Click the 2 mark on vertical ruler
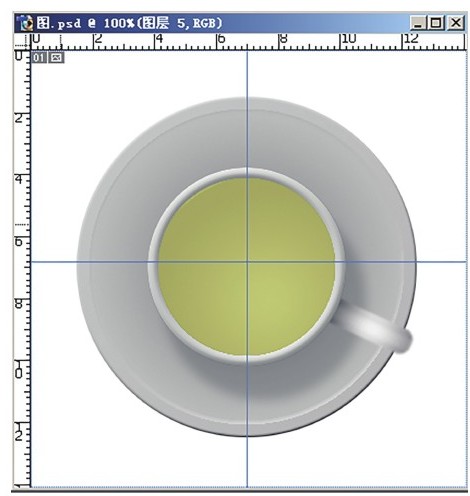The width and height of the screenshot is (470, 496). click(x=19, y=118)
